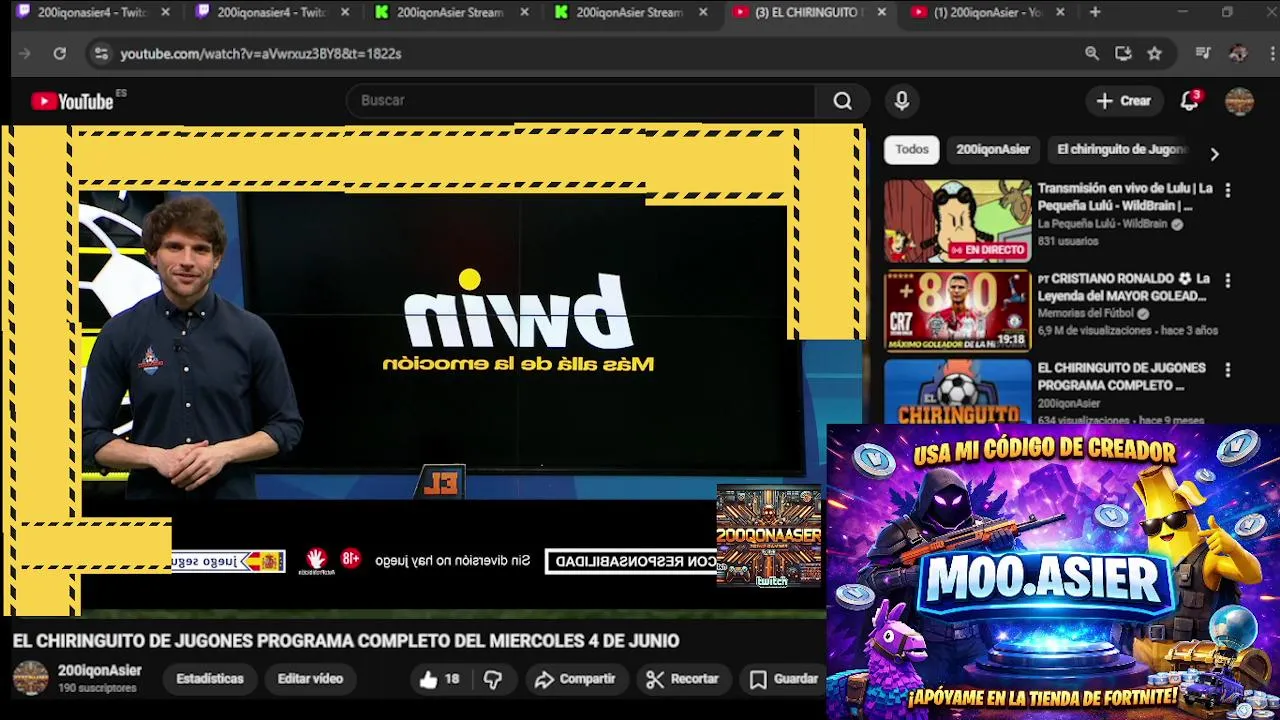1280x720 pixels.
Task: Click the Editar vídeo button
Action: pyautogui.click(x=310, y=678)
